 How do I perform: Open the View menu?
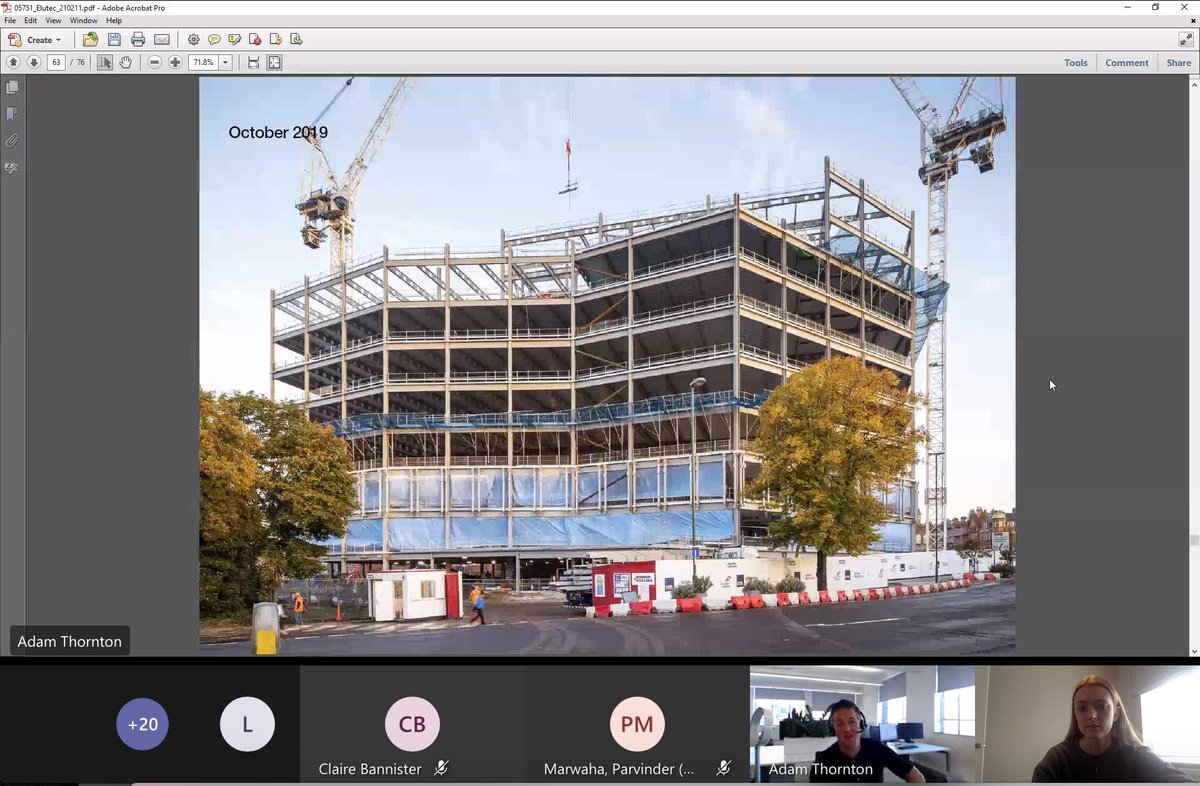(53, 20)
